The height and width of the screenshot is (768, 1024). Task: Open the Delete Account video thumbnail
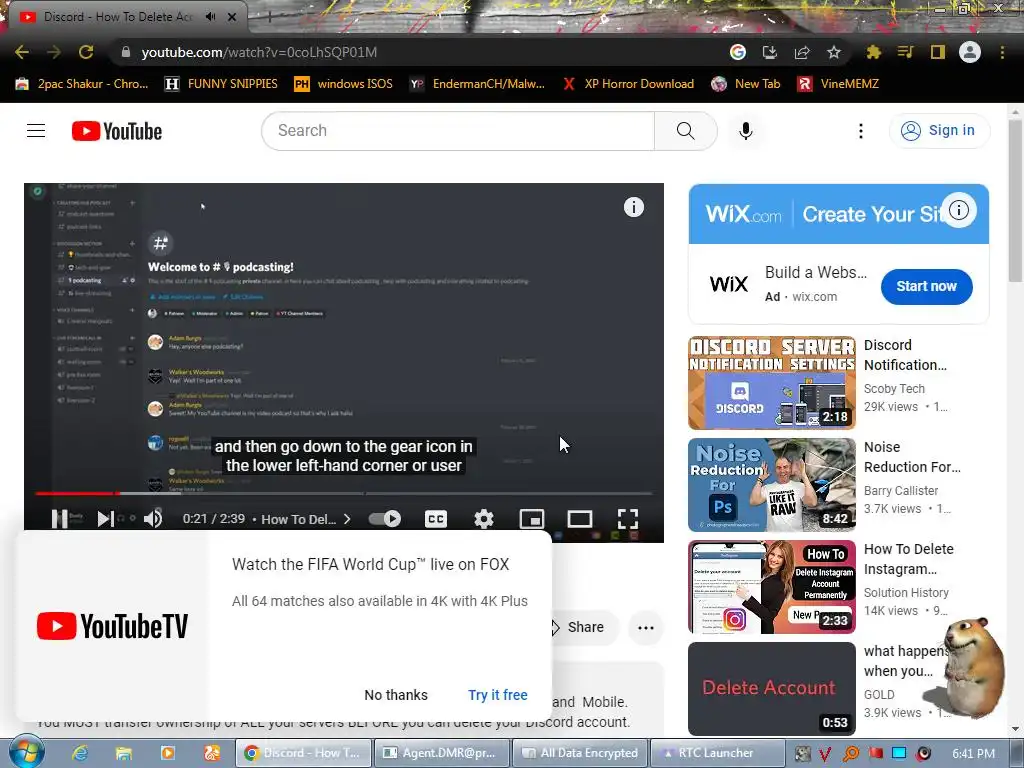tap(771, 688)
